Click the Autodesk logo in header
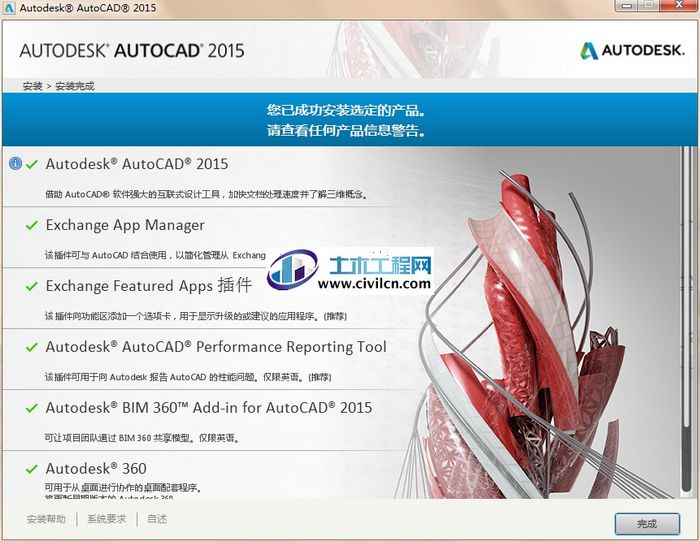 [632, 50]
